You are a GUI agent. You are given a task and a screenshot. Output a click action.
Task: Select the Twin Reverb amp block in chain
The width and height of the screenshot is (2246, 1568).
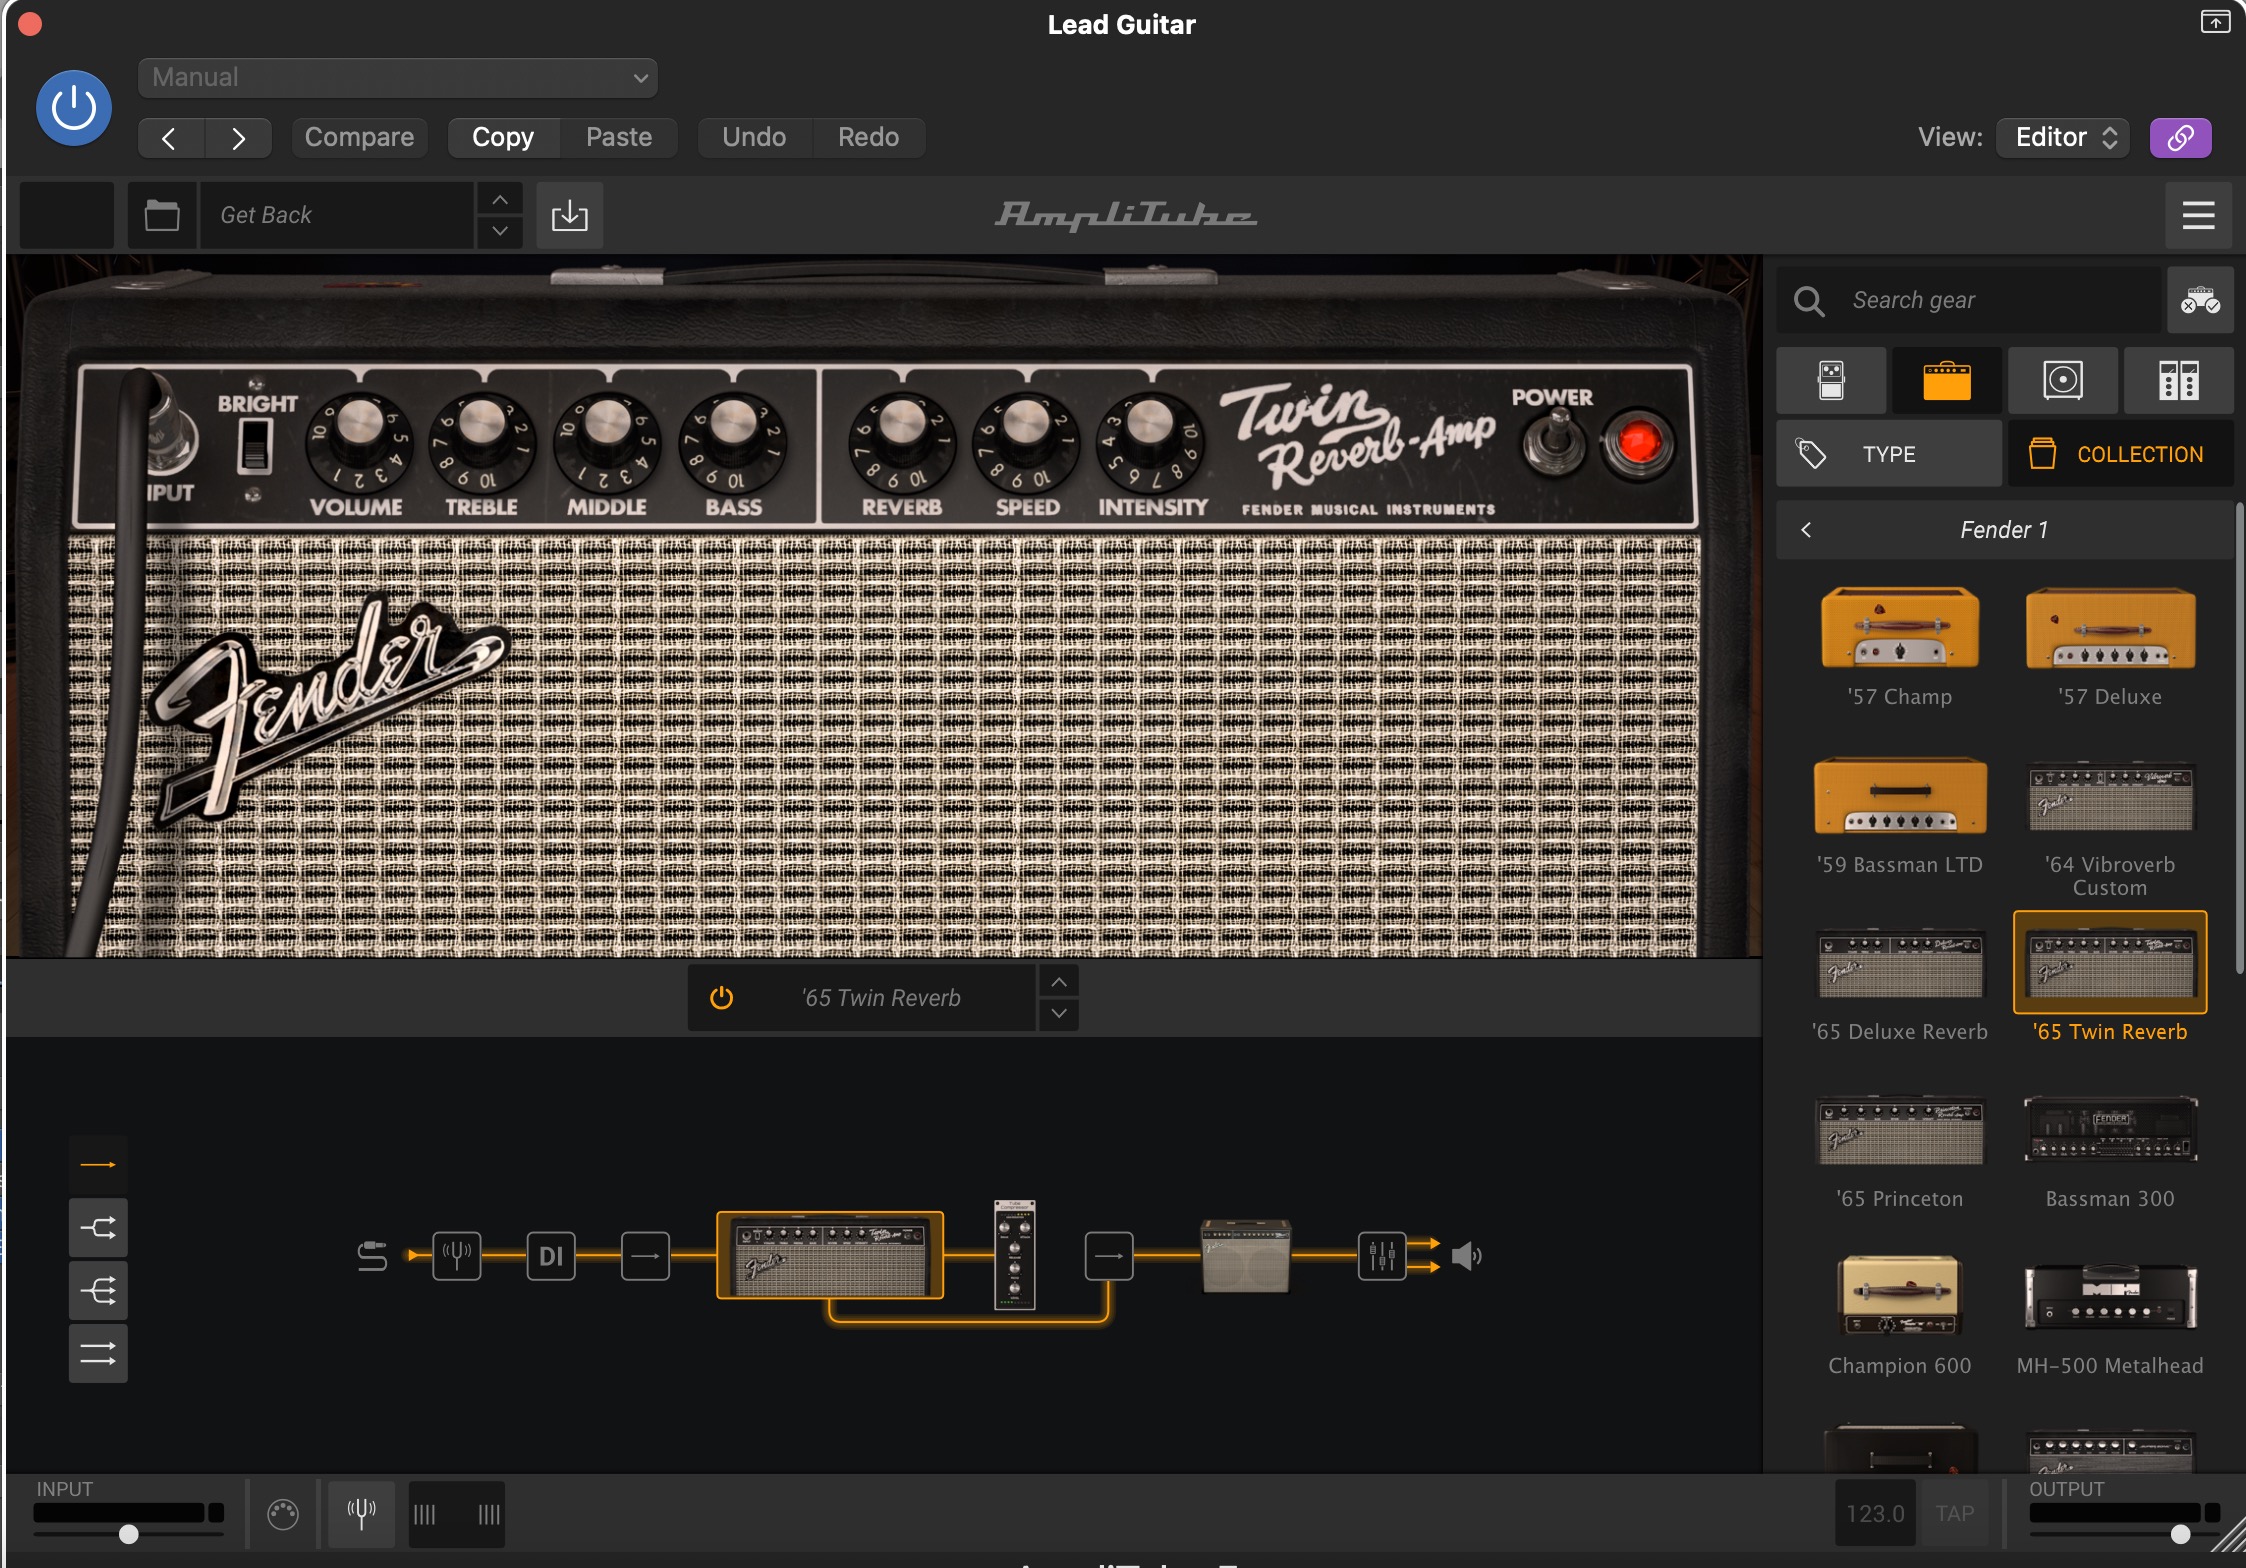830,1256
